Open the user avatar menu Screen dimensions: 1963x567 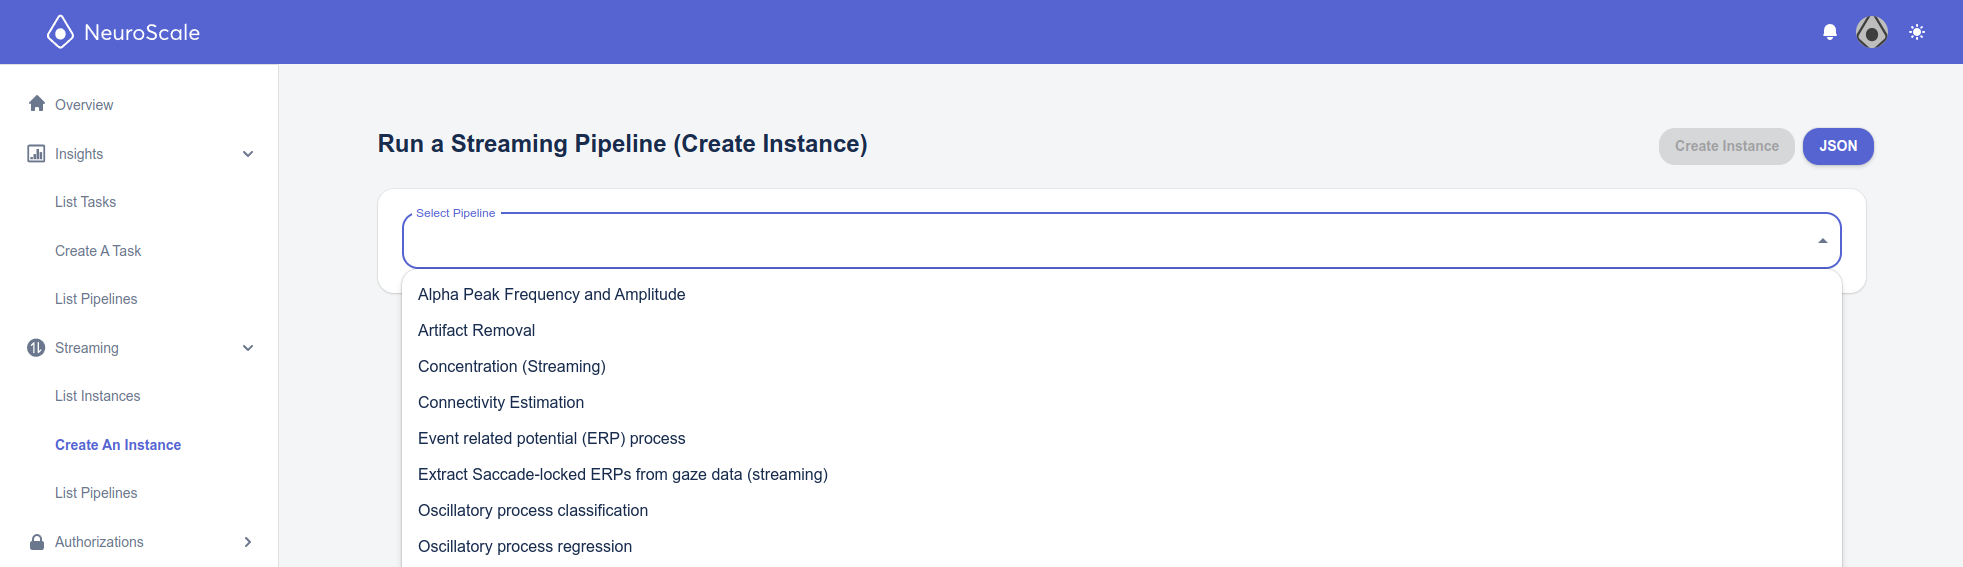(x=1872, y=32)
